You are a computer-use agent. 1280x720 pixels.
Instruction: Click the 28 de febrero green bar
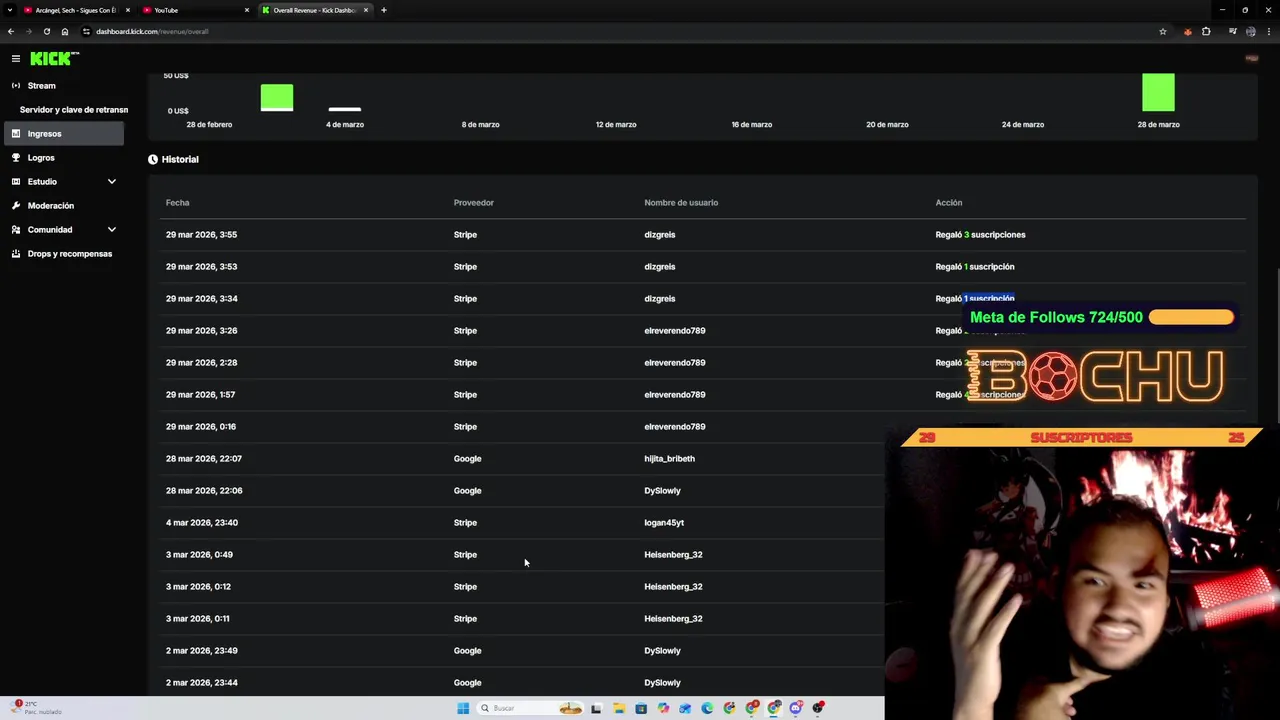pos(277,97)
